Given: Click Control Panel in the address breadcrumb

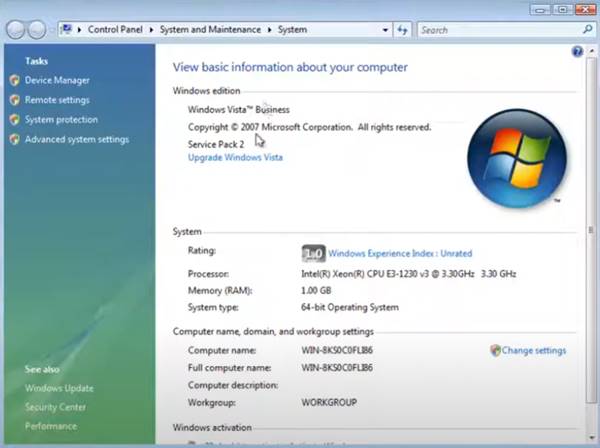Looking at the screenshot, I should pyautogui.click(x=115, y=29).
